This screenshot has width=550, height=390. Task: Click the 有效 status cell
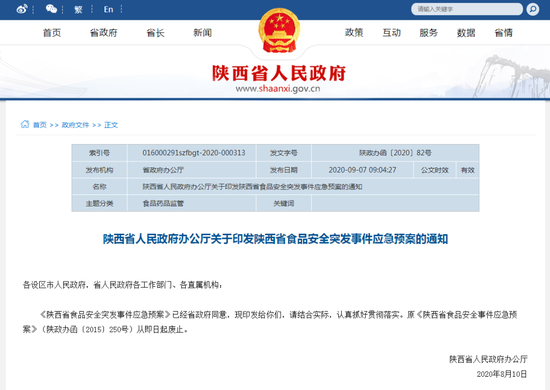(x=468, y=170)
